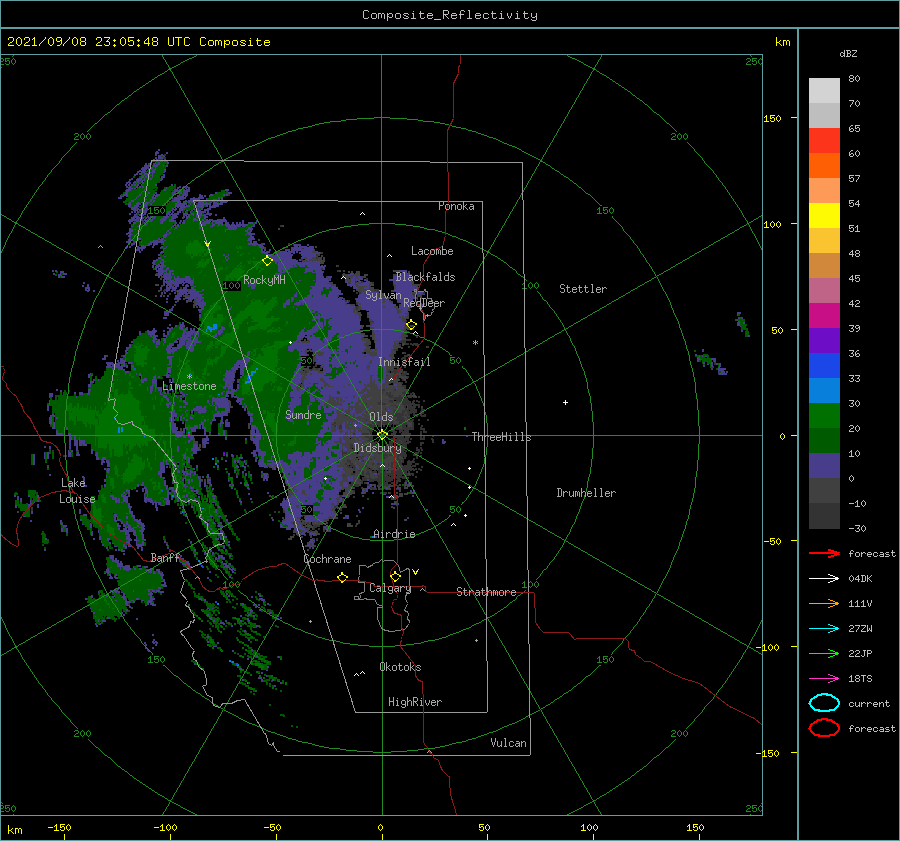The height and width of the screenshot is (841, 900).
Task: Click the Blackfalds town label
Action: coord(425,277)
